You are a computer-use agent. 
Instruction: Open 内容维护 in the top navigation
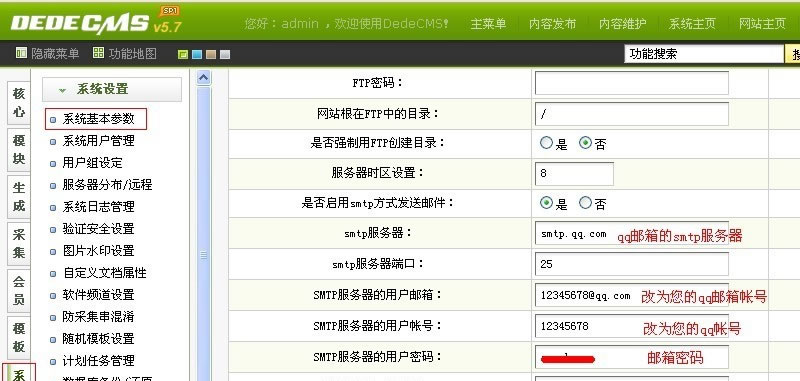[x=622, y=23]
